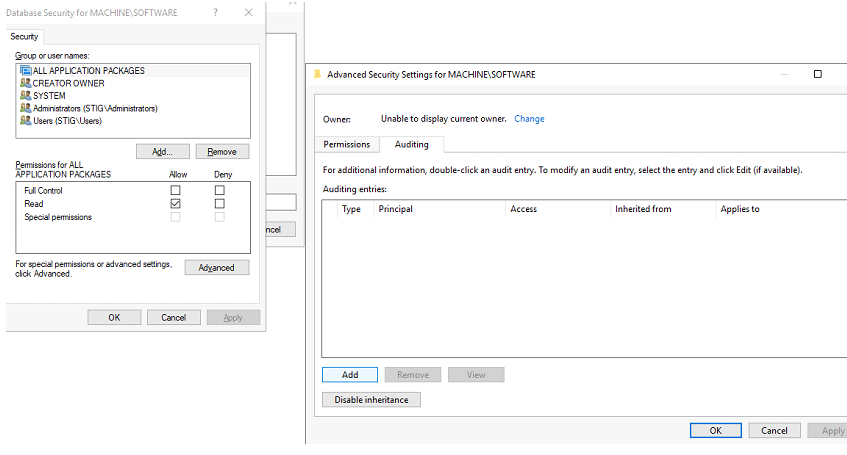The width and height of the screenshot is (847, 455).
Task: Check the Read Deny checkbox
Action: [x=220, y=203]
